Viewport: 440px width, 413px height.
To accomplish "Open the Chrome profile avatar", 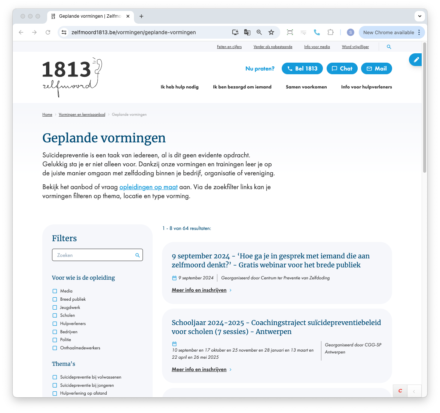I will click(x=350, y=32).
